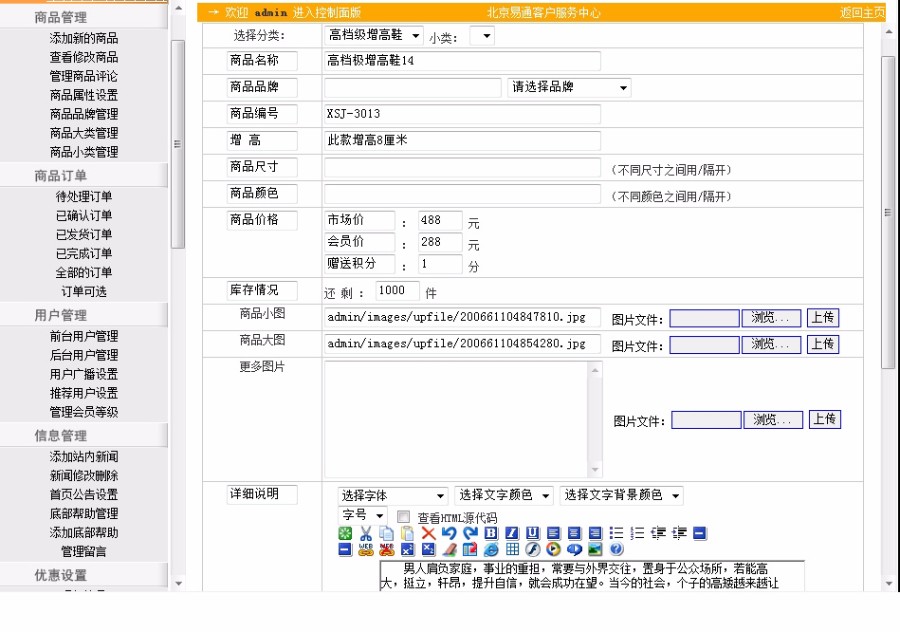Viewport: 900px width, 632px height.
Task: Open 添加新的商品 in the sidebar
Action: [84, 38]
